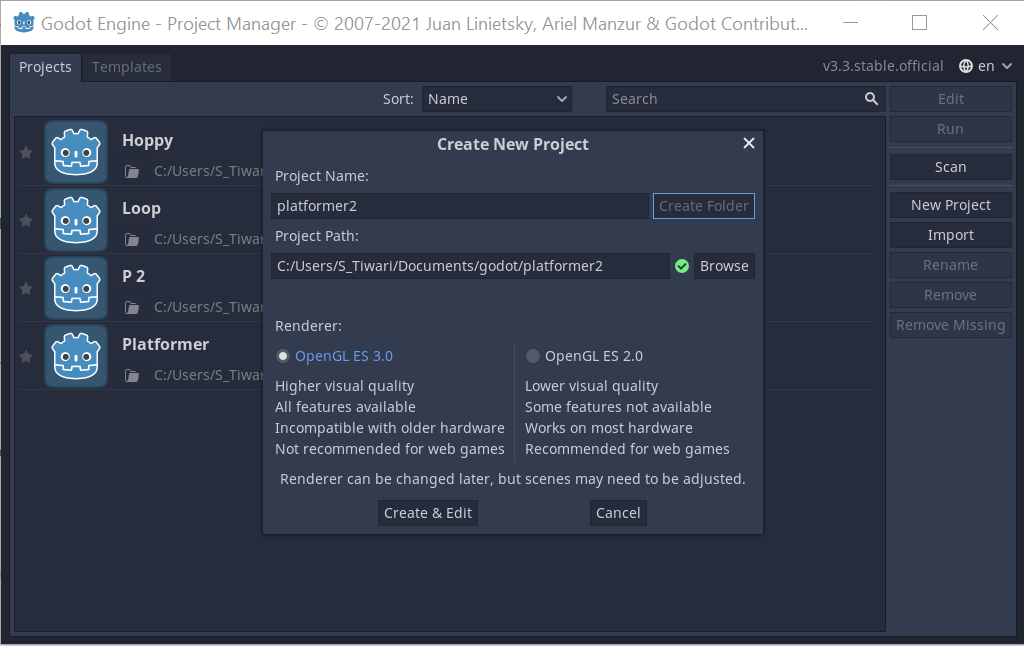The width and height of the screenshot is (1024, 646).
Task: Click the green valid path checkmark
Action: point(682,266)
